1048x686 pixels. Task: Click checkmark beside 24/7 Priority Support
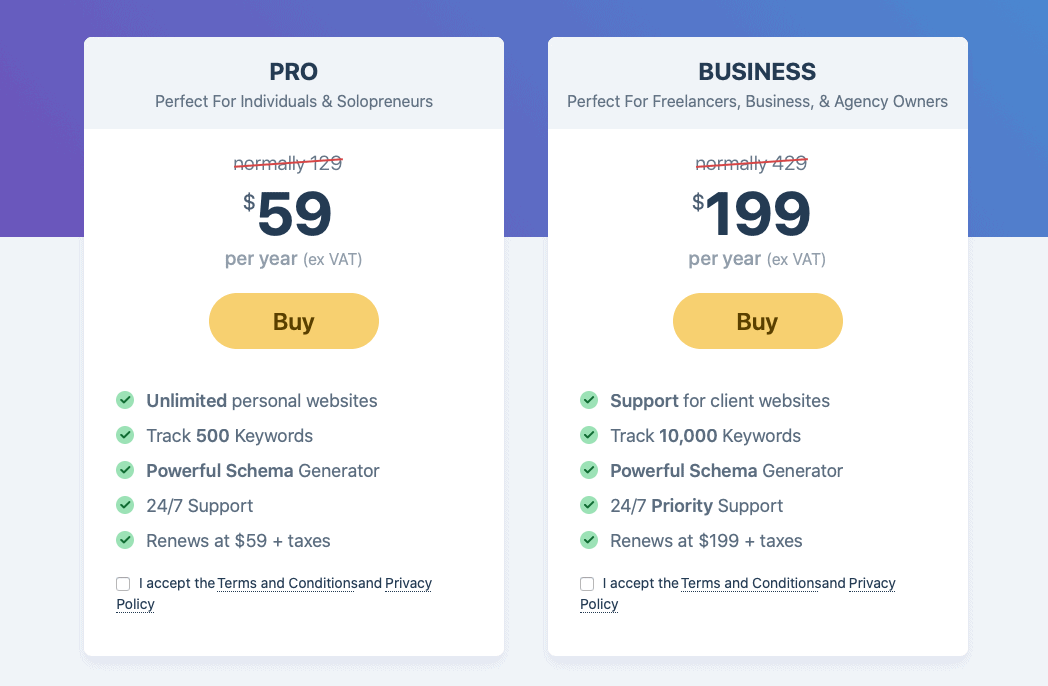click(589, 505)
